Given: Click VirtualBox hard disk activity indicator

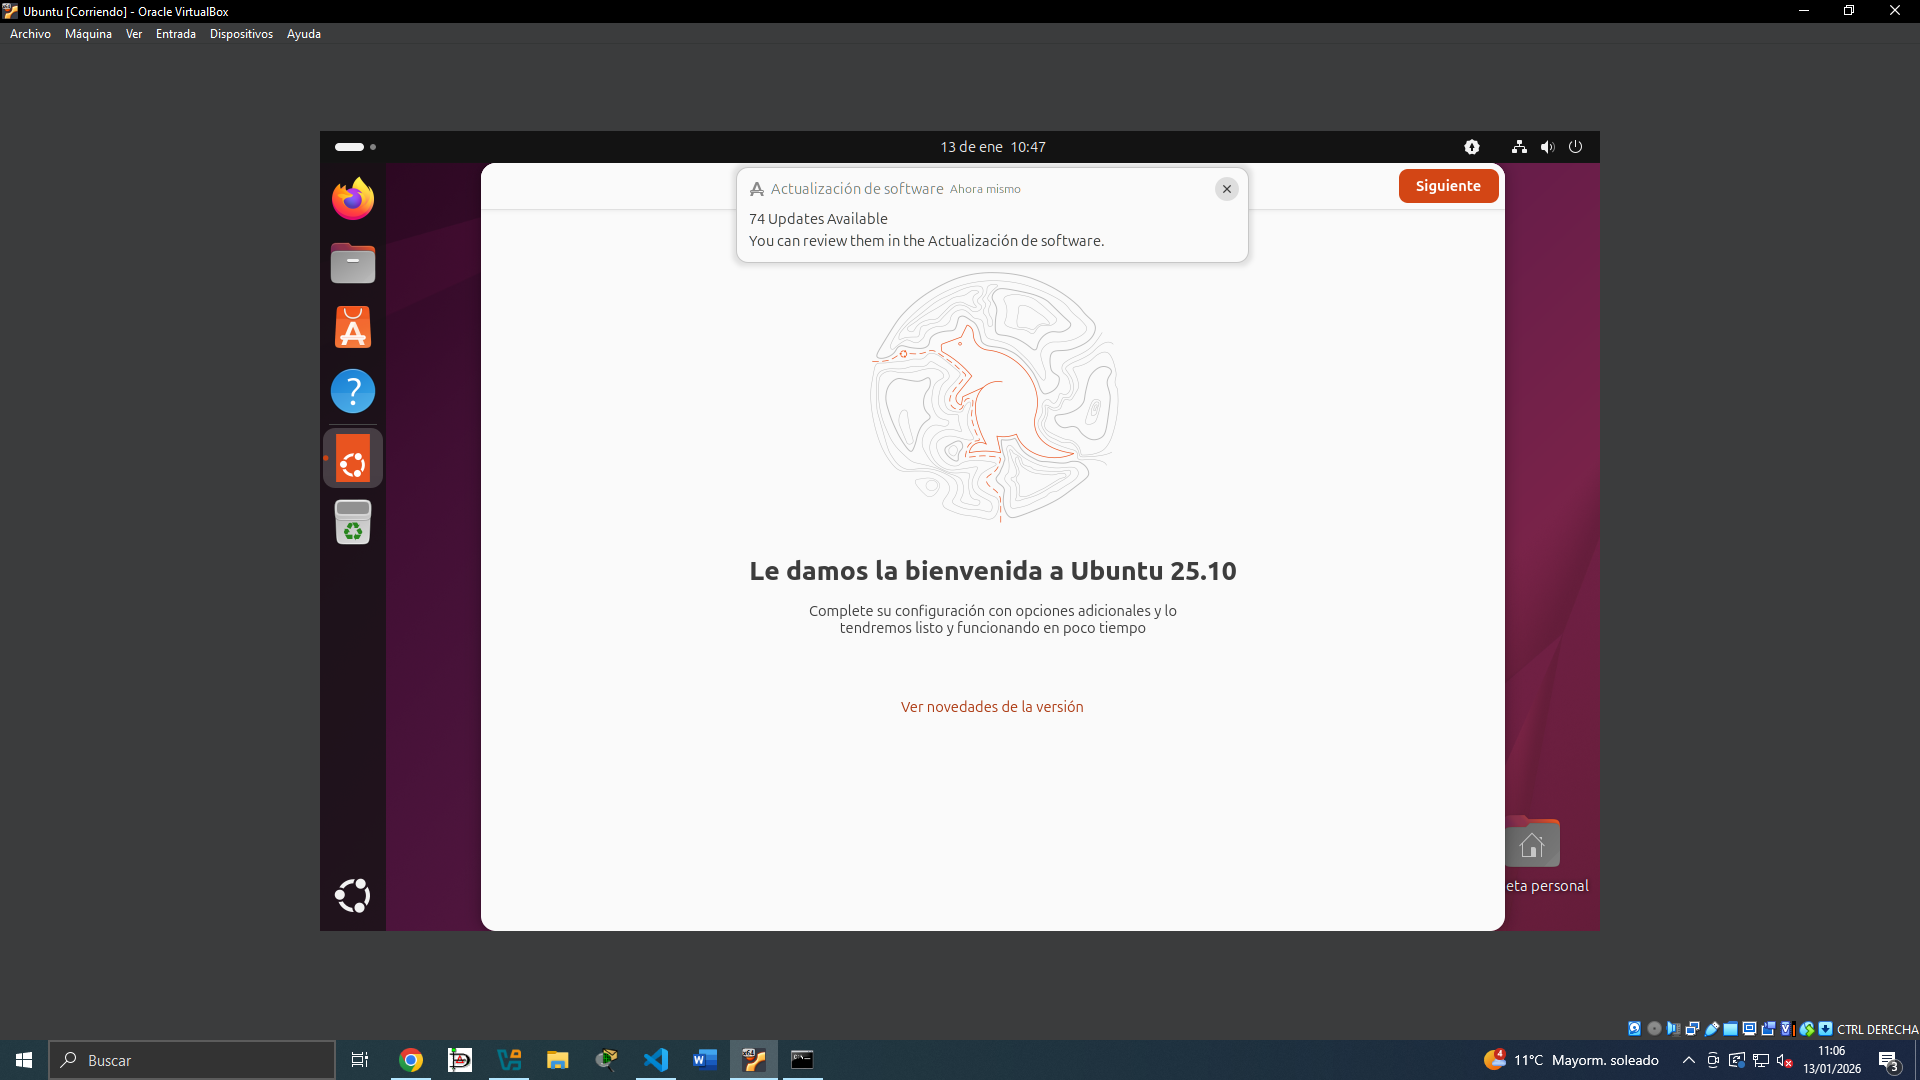Looking at the screenshot, I should pyautogui.click(x=1634, y=1029).
